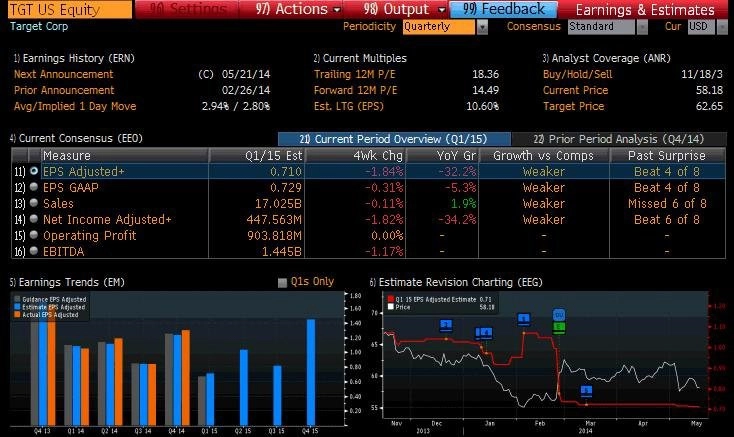Click the Measure column header
This screenshot has height=437, width=734.
(124, 155)
